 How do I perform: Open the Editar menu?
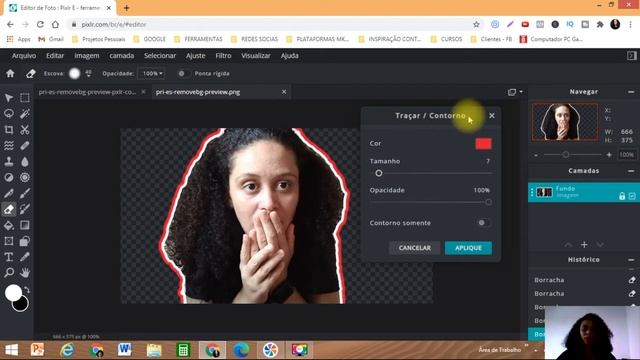click(55, 56)
